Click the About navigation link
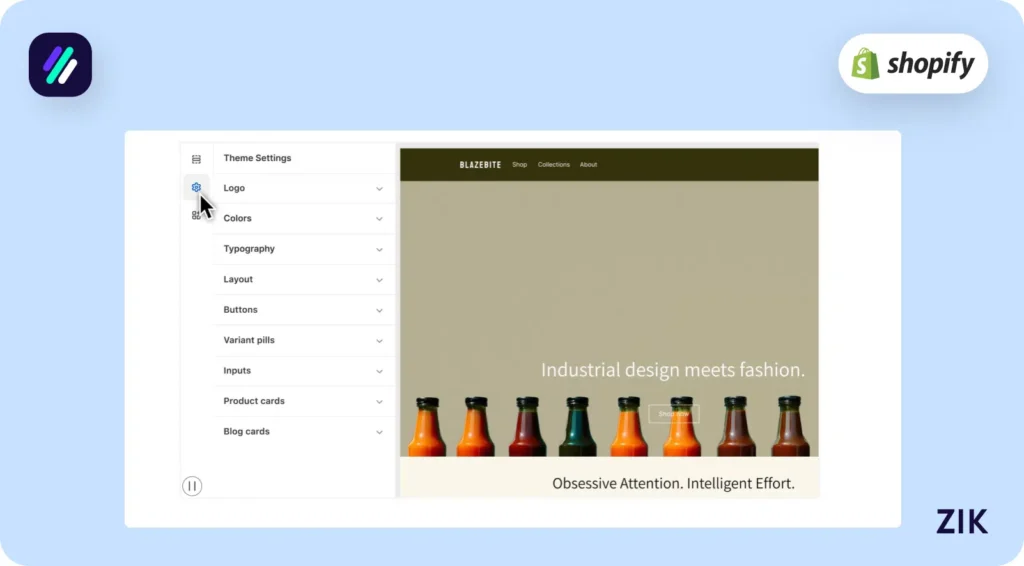Image resolution: width=1024 pixels, height=566 pixels. 588,165
